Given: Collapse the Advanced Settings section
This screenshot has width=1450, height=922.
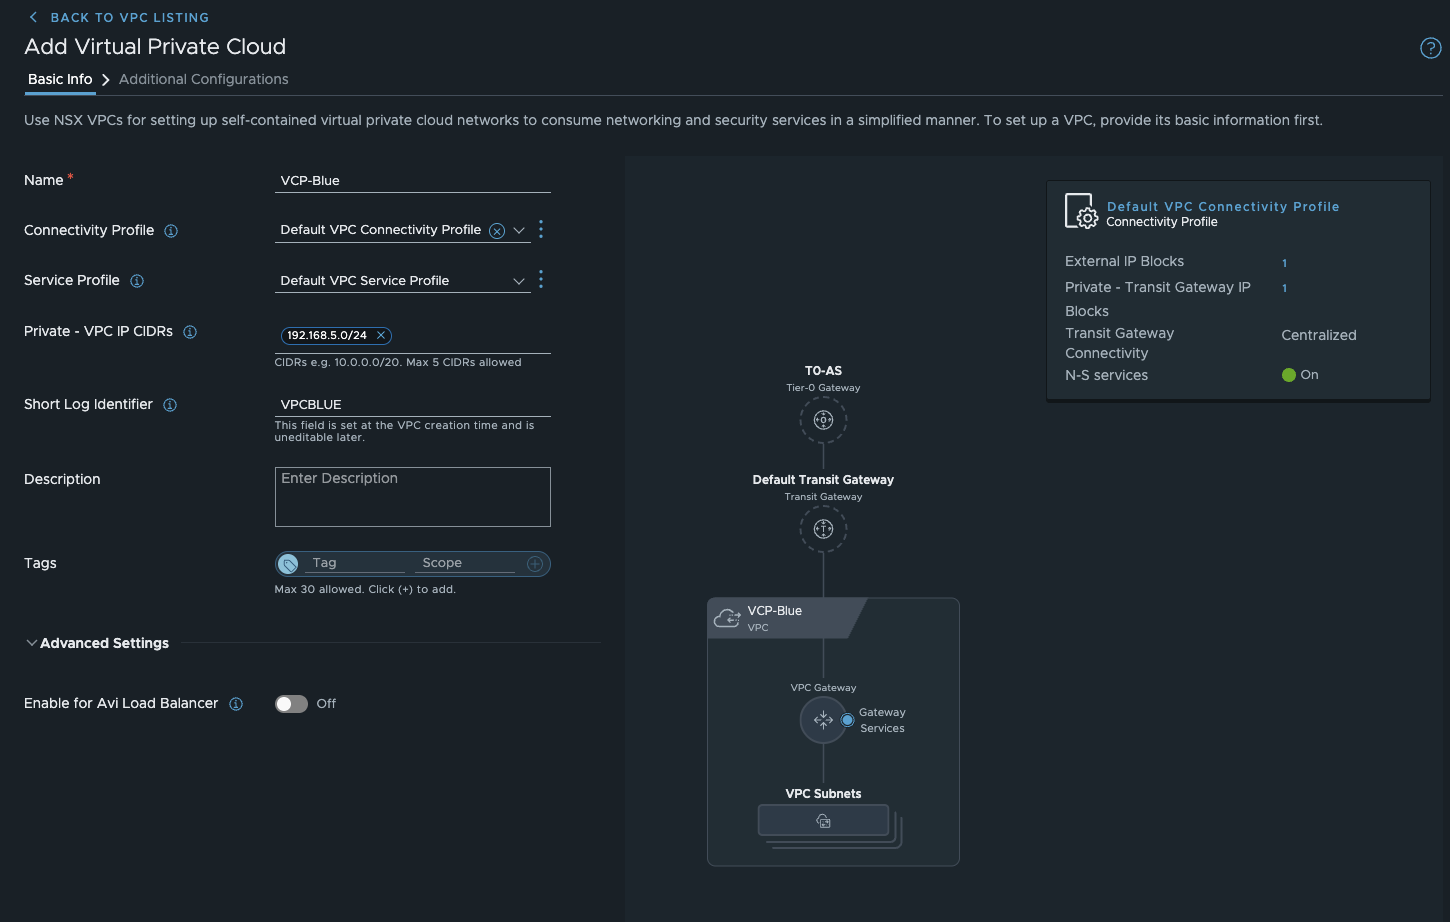Looking at the screenshot, I should (32, 643).
